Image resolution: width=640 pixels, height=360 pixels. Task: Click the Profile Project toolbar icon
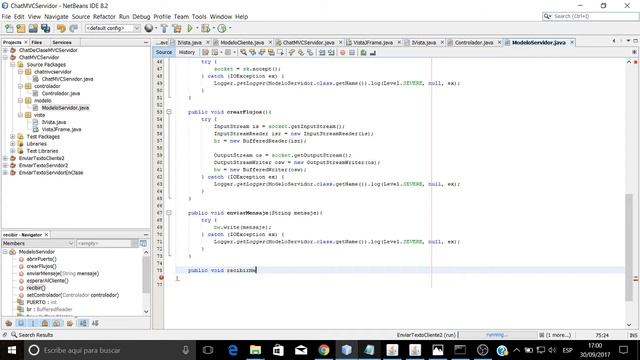click(222, 28)
